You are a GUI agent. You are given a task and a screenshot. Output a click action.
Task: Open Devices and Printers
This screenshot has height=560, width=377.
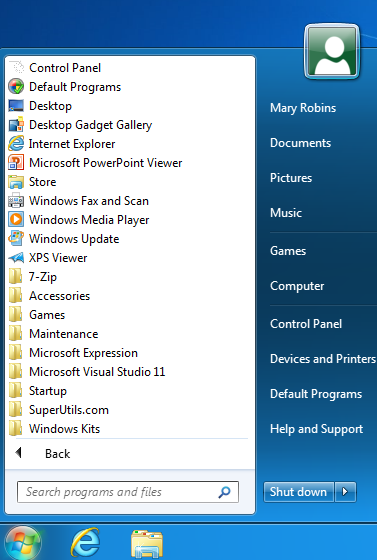(x=323, y=359)
